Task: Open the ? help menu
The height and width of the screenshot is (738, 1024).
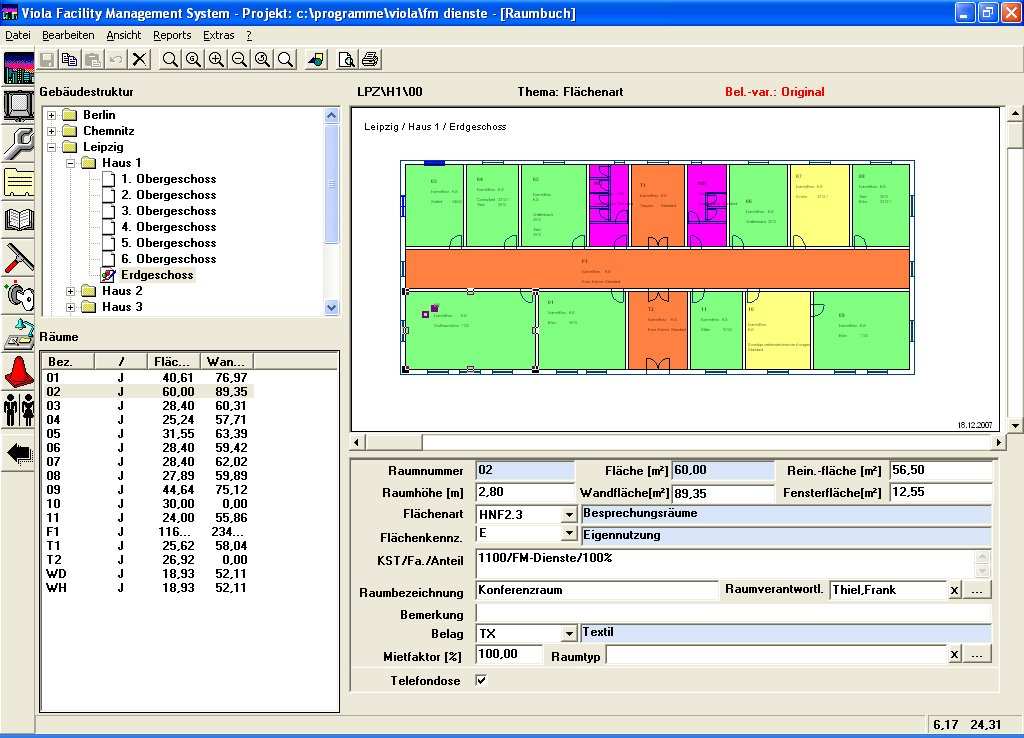Action: (249, 35)
